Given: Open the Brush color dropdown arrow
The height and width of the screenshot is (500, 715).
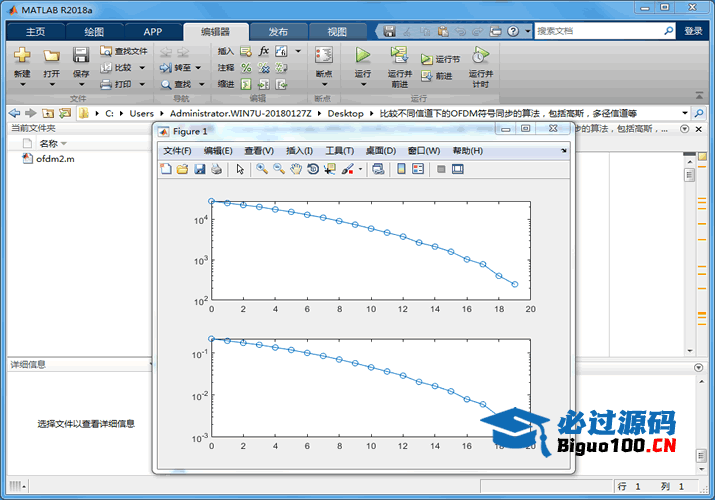Looking at the screenshot, I should pos(360,169).
